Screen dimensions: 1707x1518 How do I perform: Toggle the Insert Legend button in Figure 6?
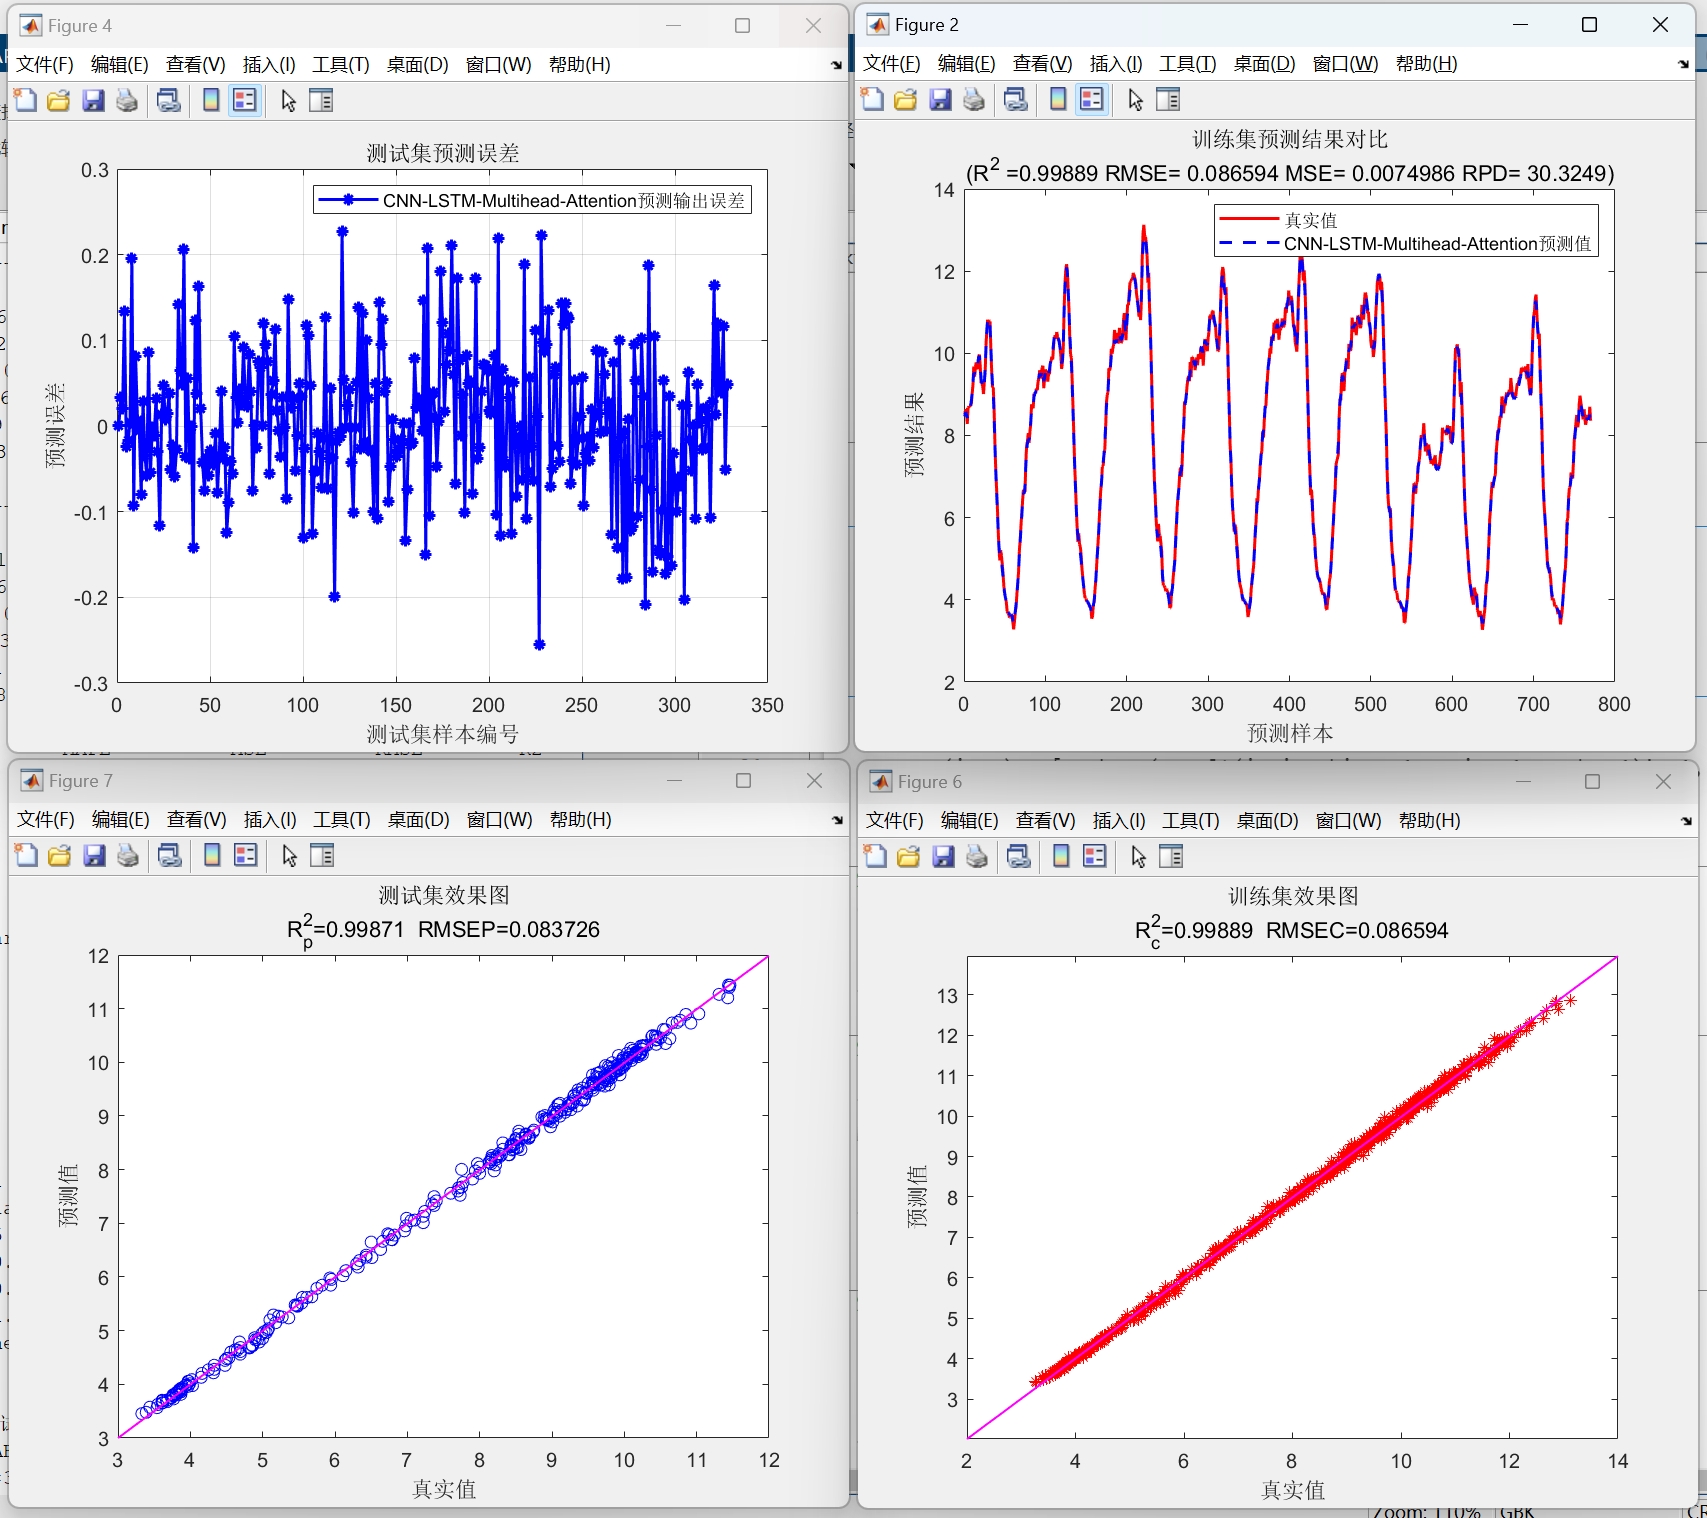1094,857
